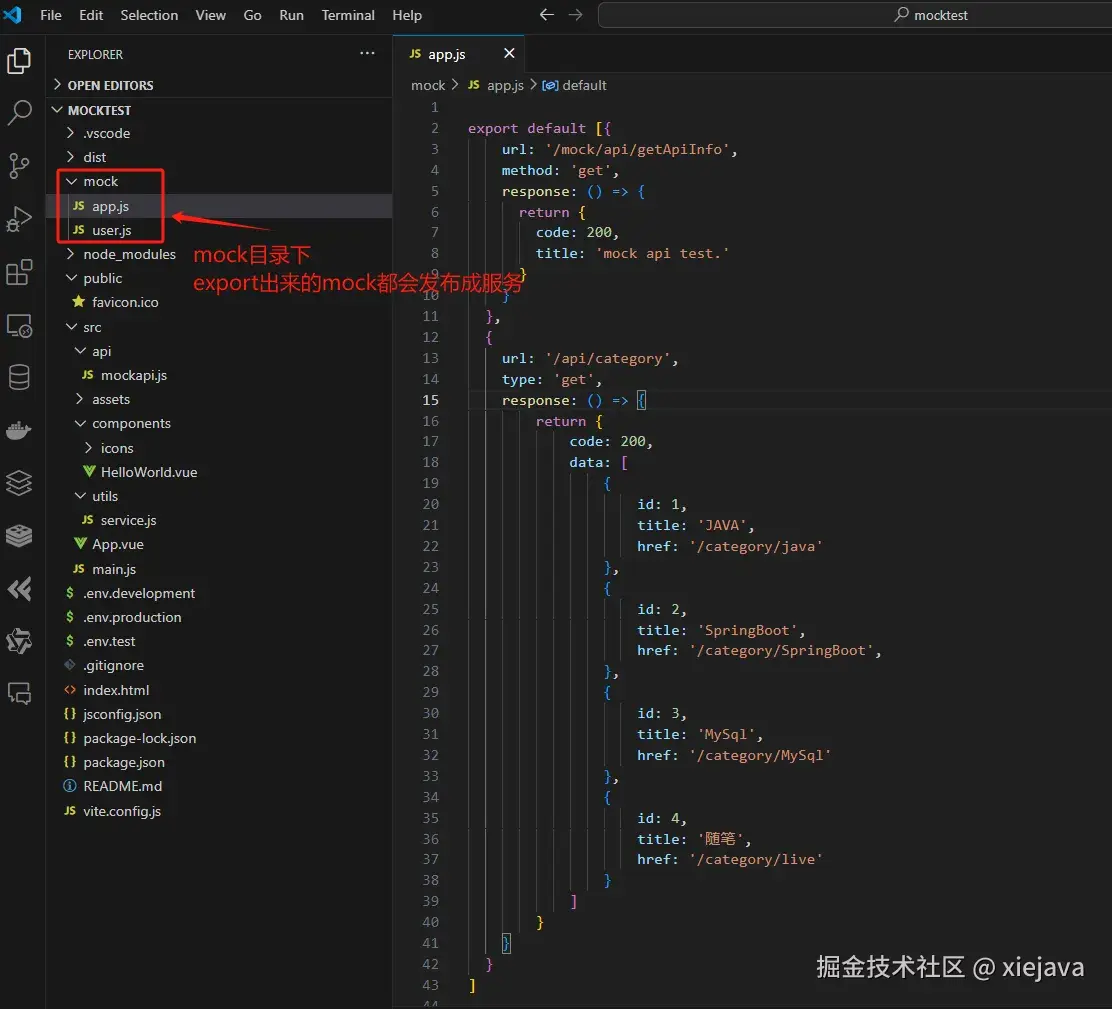The width and height of the screenshot is (1112, 1009).
Task: Open the Extensions view
Action: 19,272
